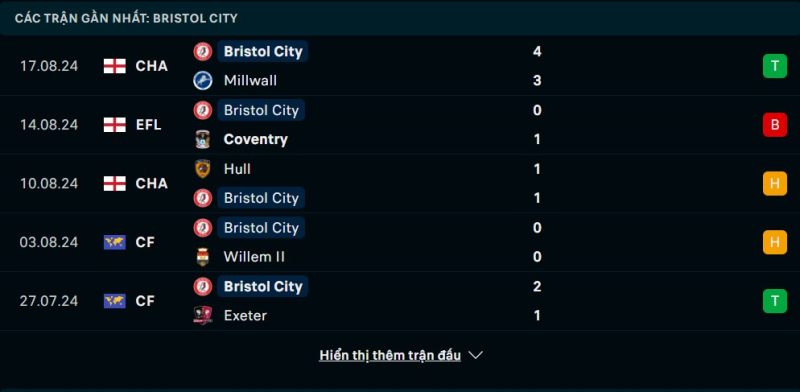This screenshot has width=800, height=392.
Task: Select CHA competition label on 10.08.24 row
Action: (x=152, y=183)
